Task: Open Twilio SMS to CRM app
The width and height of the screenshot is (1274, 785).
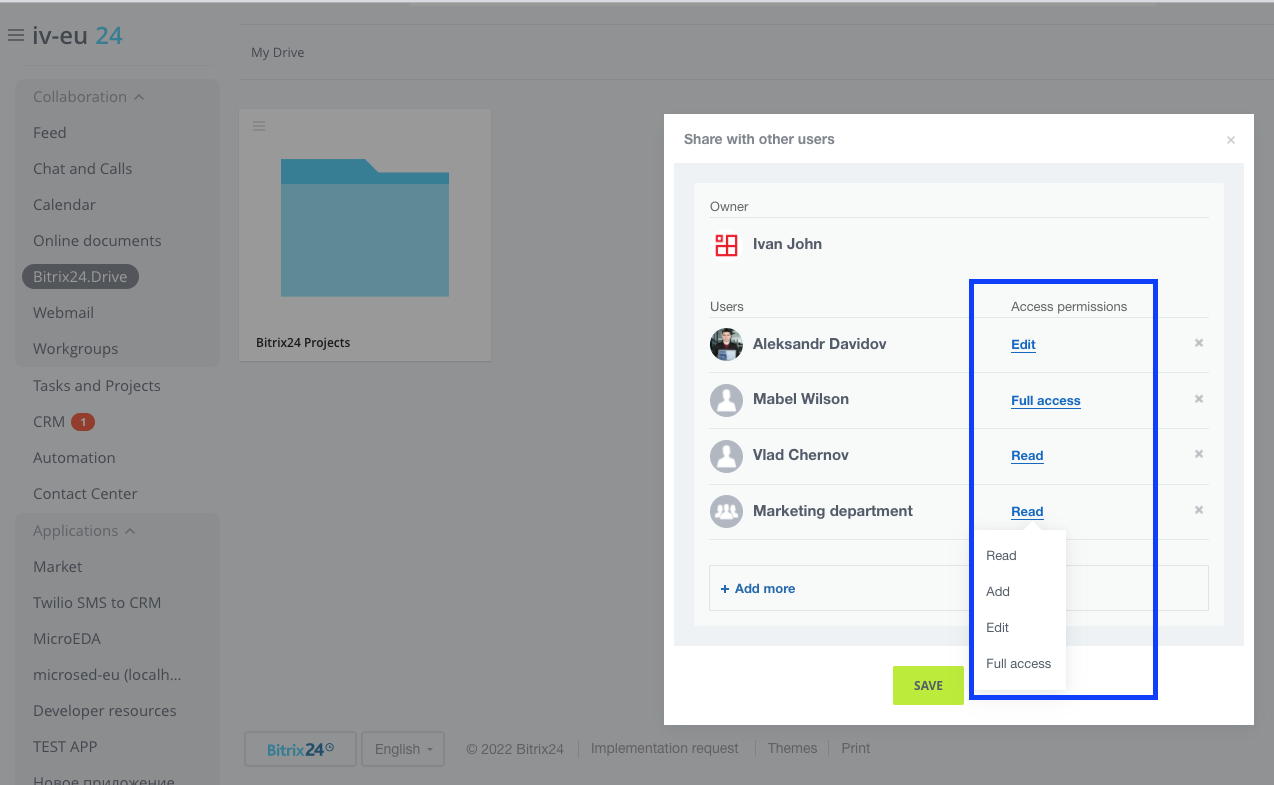Action: [97, 603]
